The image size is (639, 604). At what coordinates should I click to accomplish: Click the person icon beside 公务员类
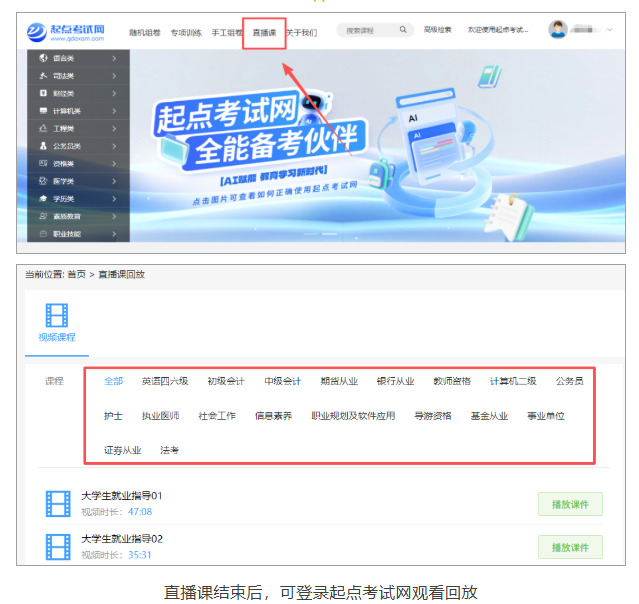pos(43,145)
